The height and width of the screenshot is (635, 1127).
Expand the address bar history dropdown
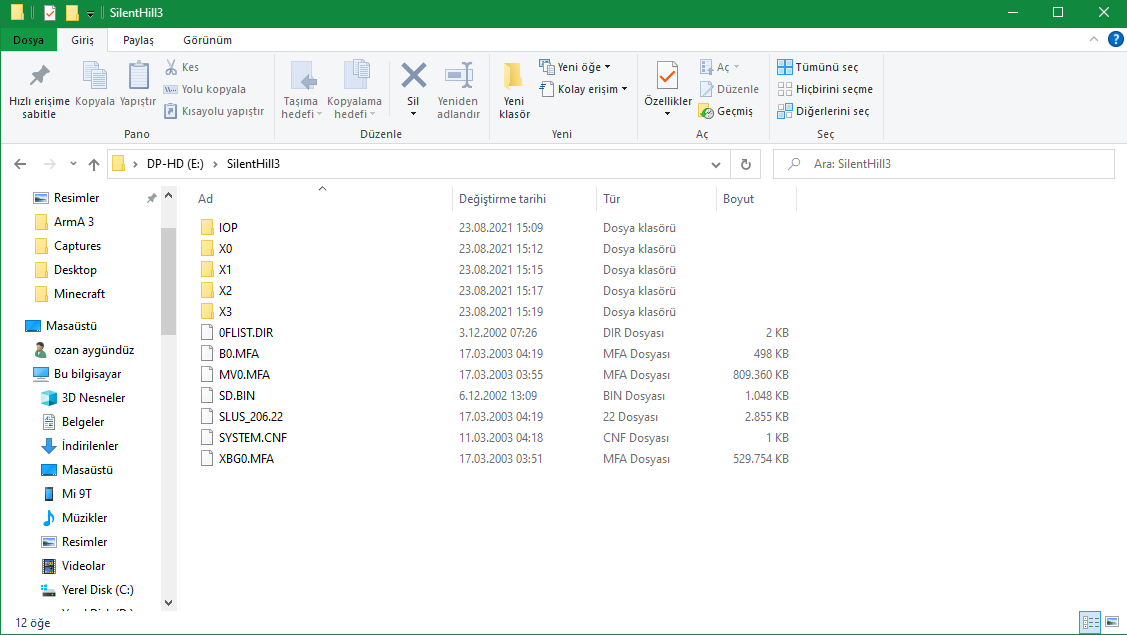click(716, 165)
